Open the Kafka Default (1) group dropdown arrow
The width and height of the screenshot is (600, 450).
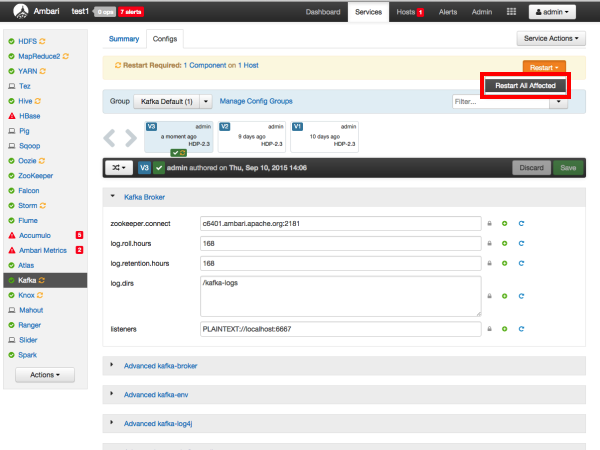pyautogui.click(x=205, y=101)
